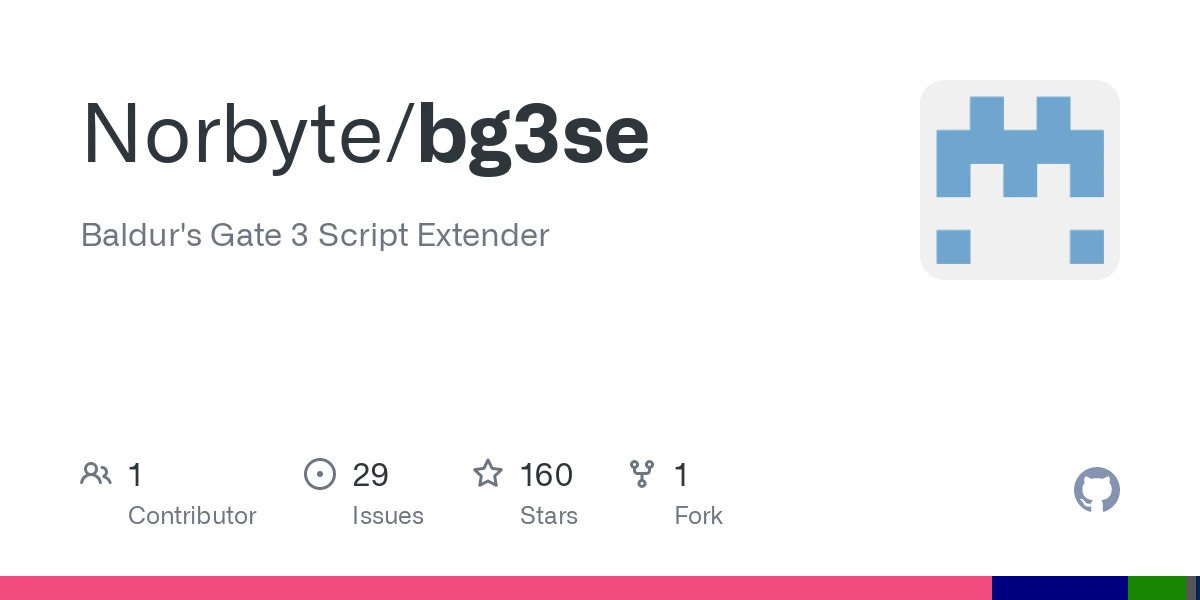Select the Baldur's Gate 3 Script Extender description
The height and width of the screenshot is (600, 1200).
315,236
